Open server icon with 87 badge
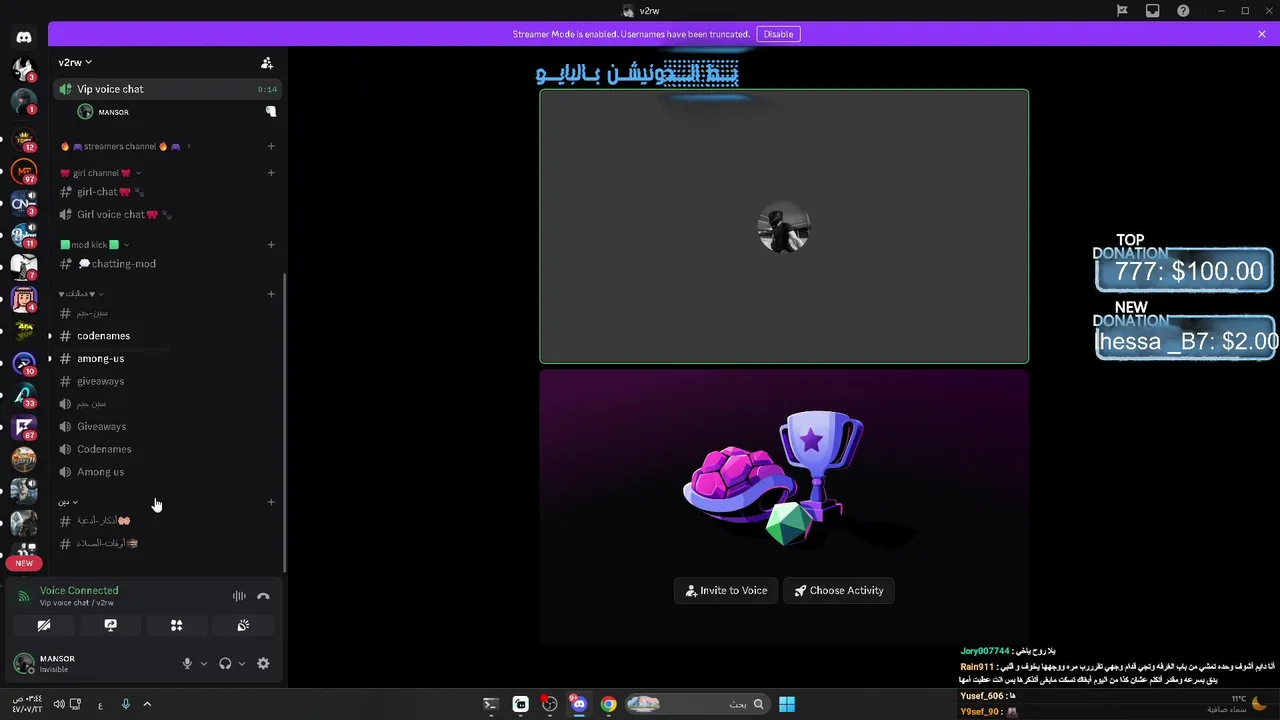Image resolution: width=1280 pixels, height=720 pixels. [x=24, y=427]
